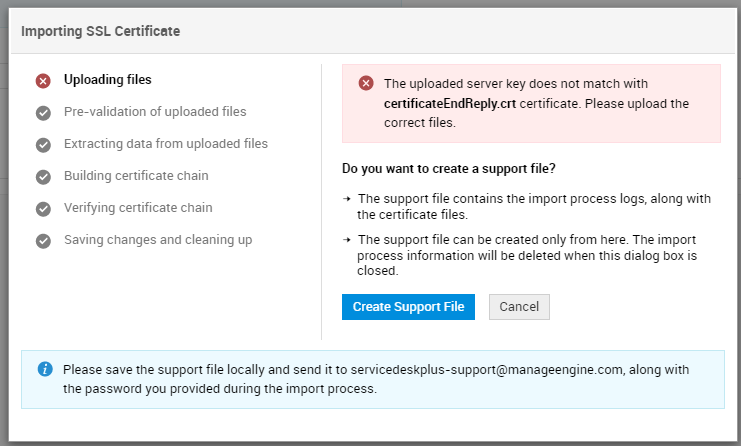Image resolution: width=741 pixels, height=446 pixels.
Task: Select the Pre-validation of uploaded files step
Action: click(x=155, y=112)
